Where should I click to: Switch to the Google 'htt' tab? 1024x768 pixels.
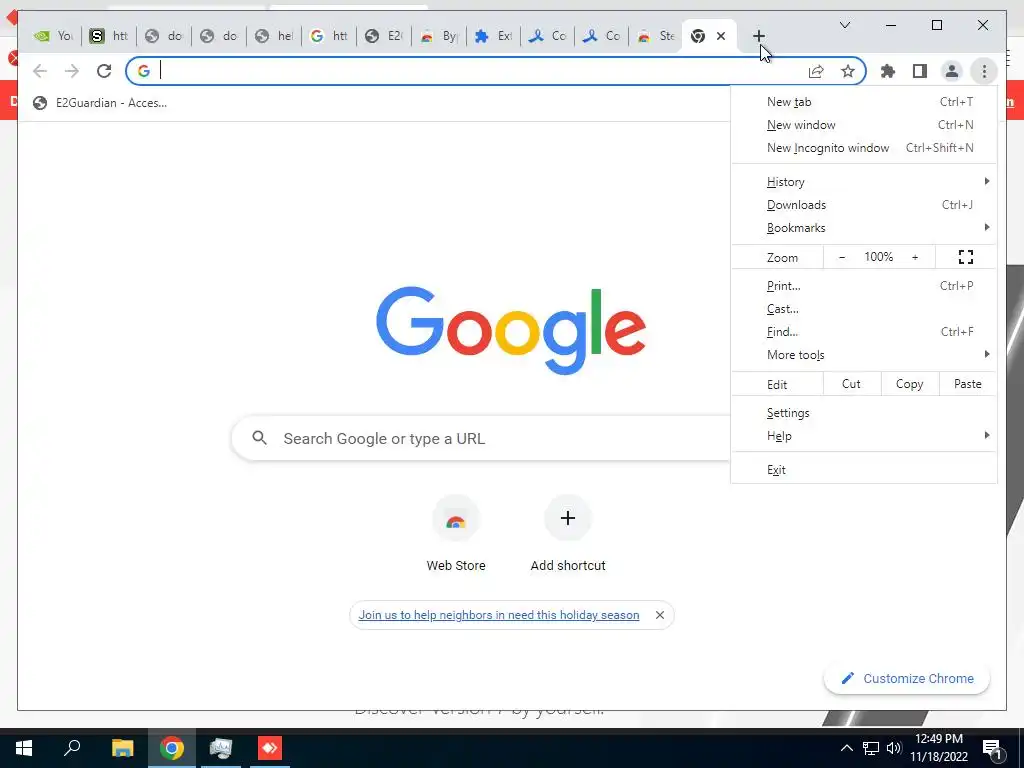[329, 36]
